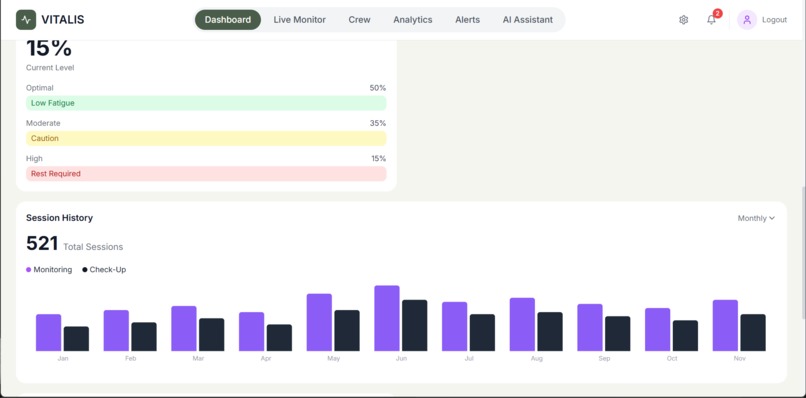Select the May Monitoring bar

[x=319, y=322]
